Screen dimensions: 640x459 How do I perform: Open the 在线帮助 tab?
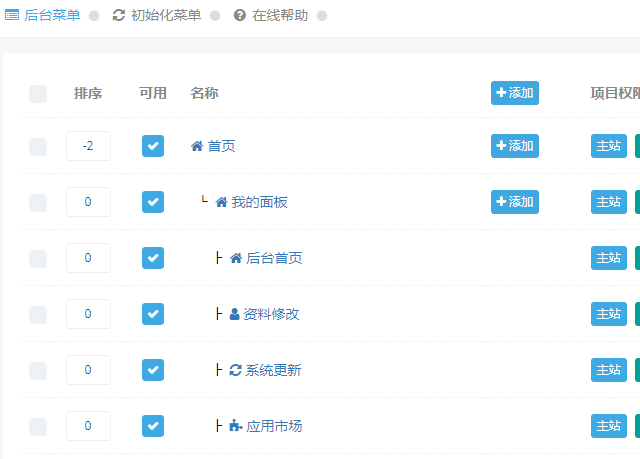click(271, 16)
